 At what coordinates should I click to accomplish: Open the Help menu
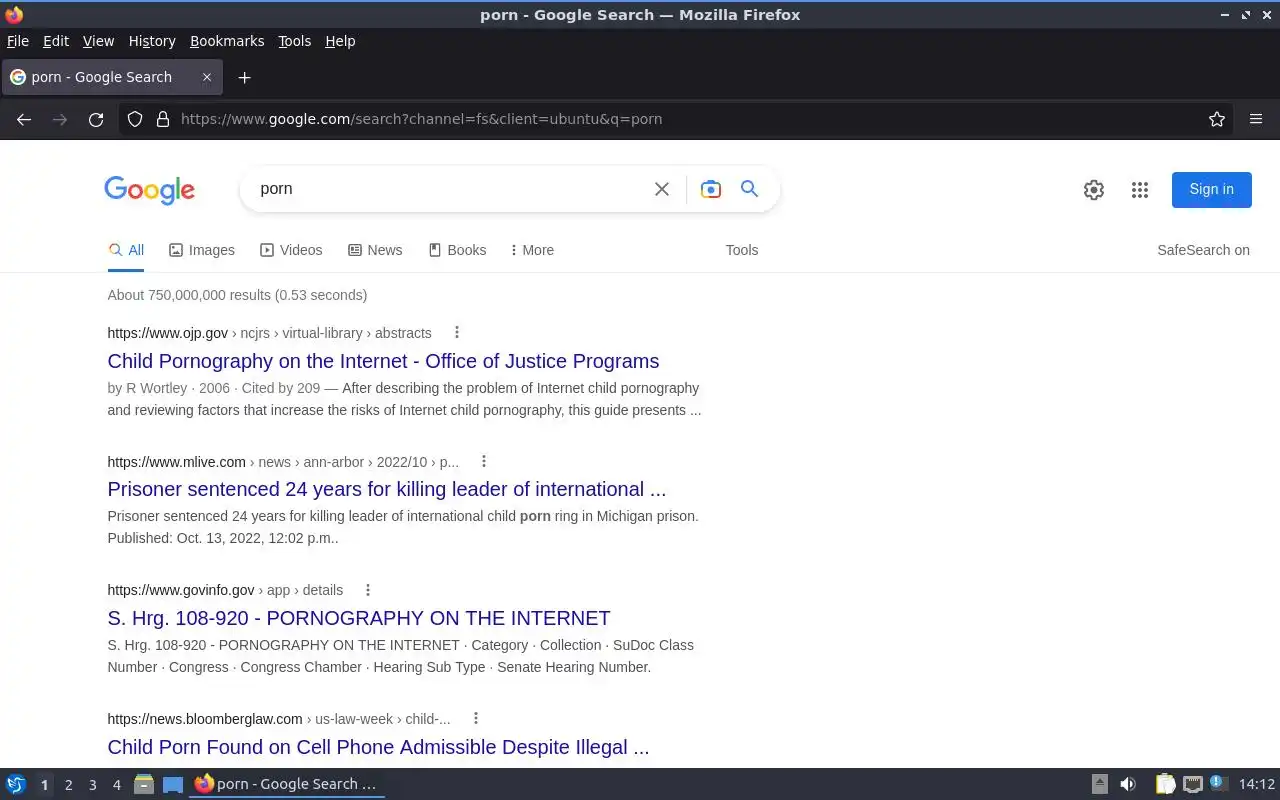tap(340, 41)
